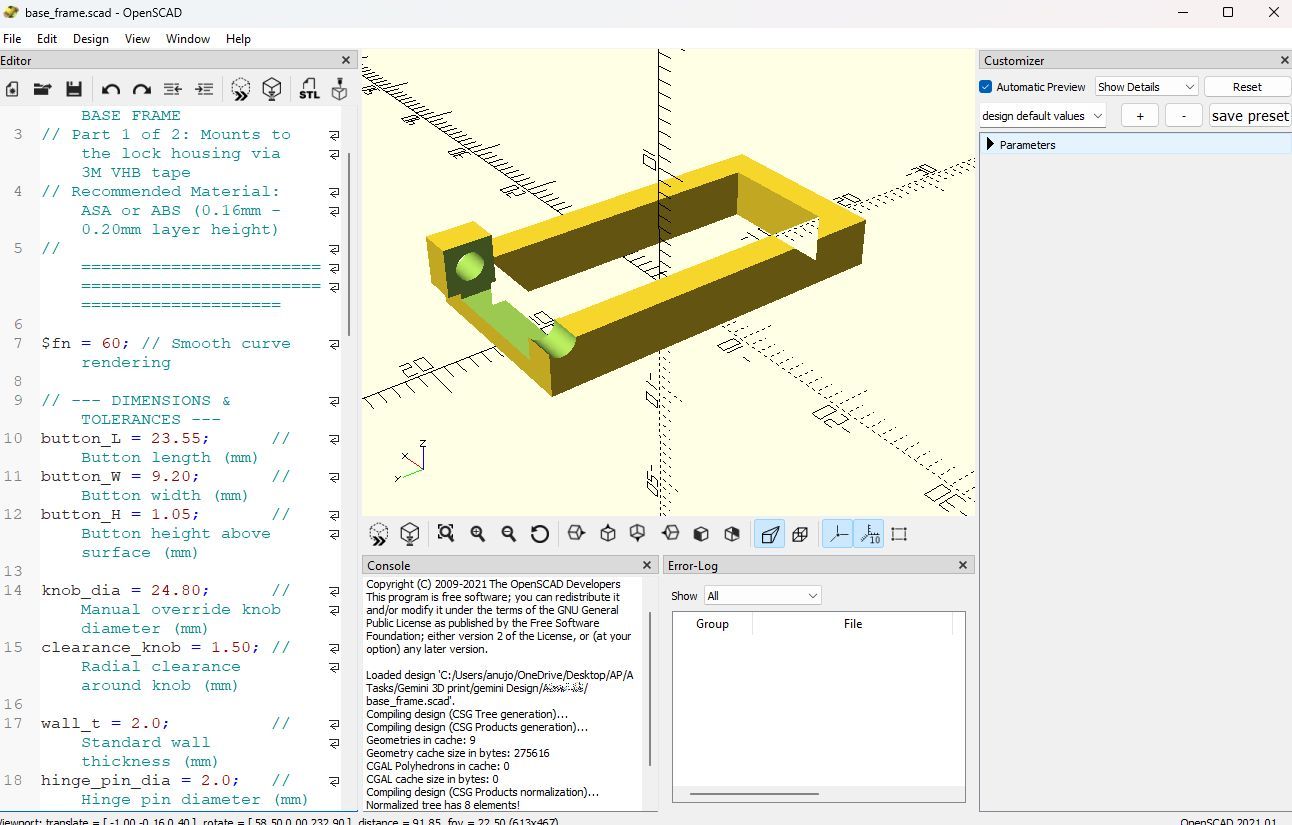Click the viewport toolbar Preview icon

pos(379,534)
